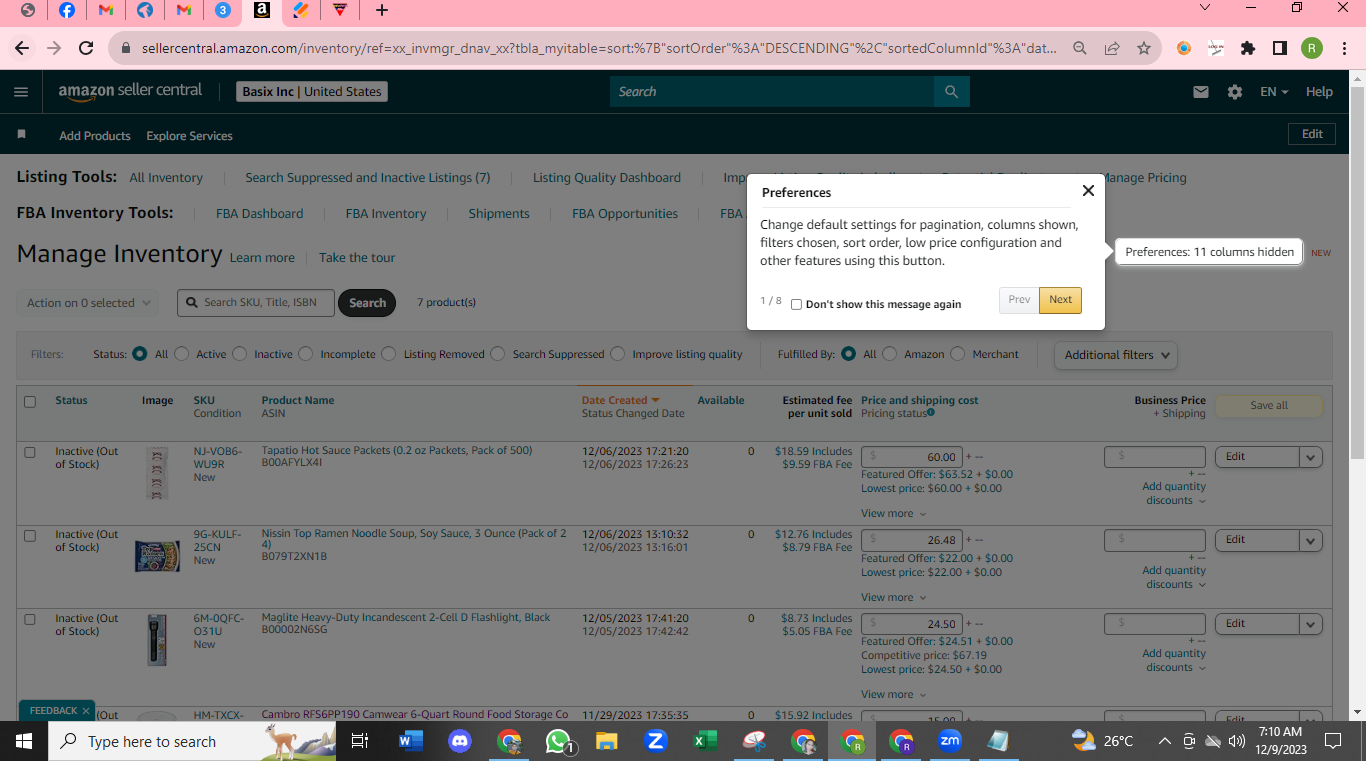
Task: Click the bookmark flag icon beside Add Products
Action: point(22,134)
